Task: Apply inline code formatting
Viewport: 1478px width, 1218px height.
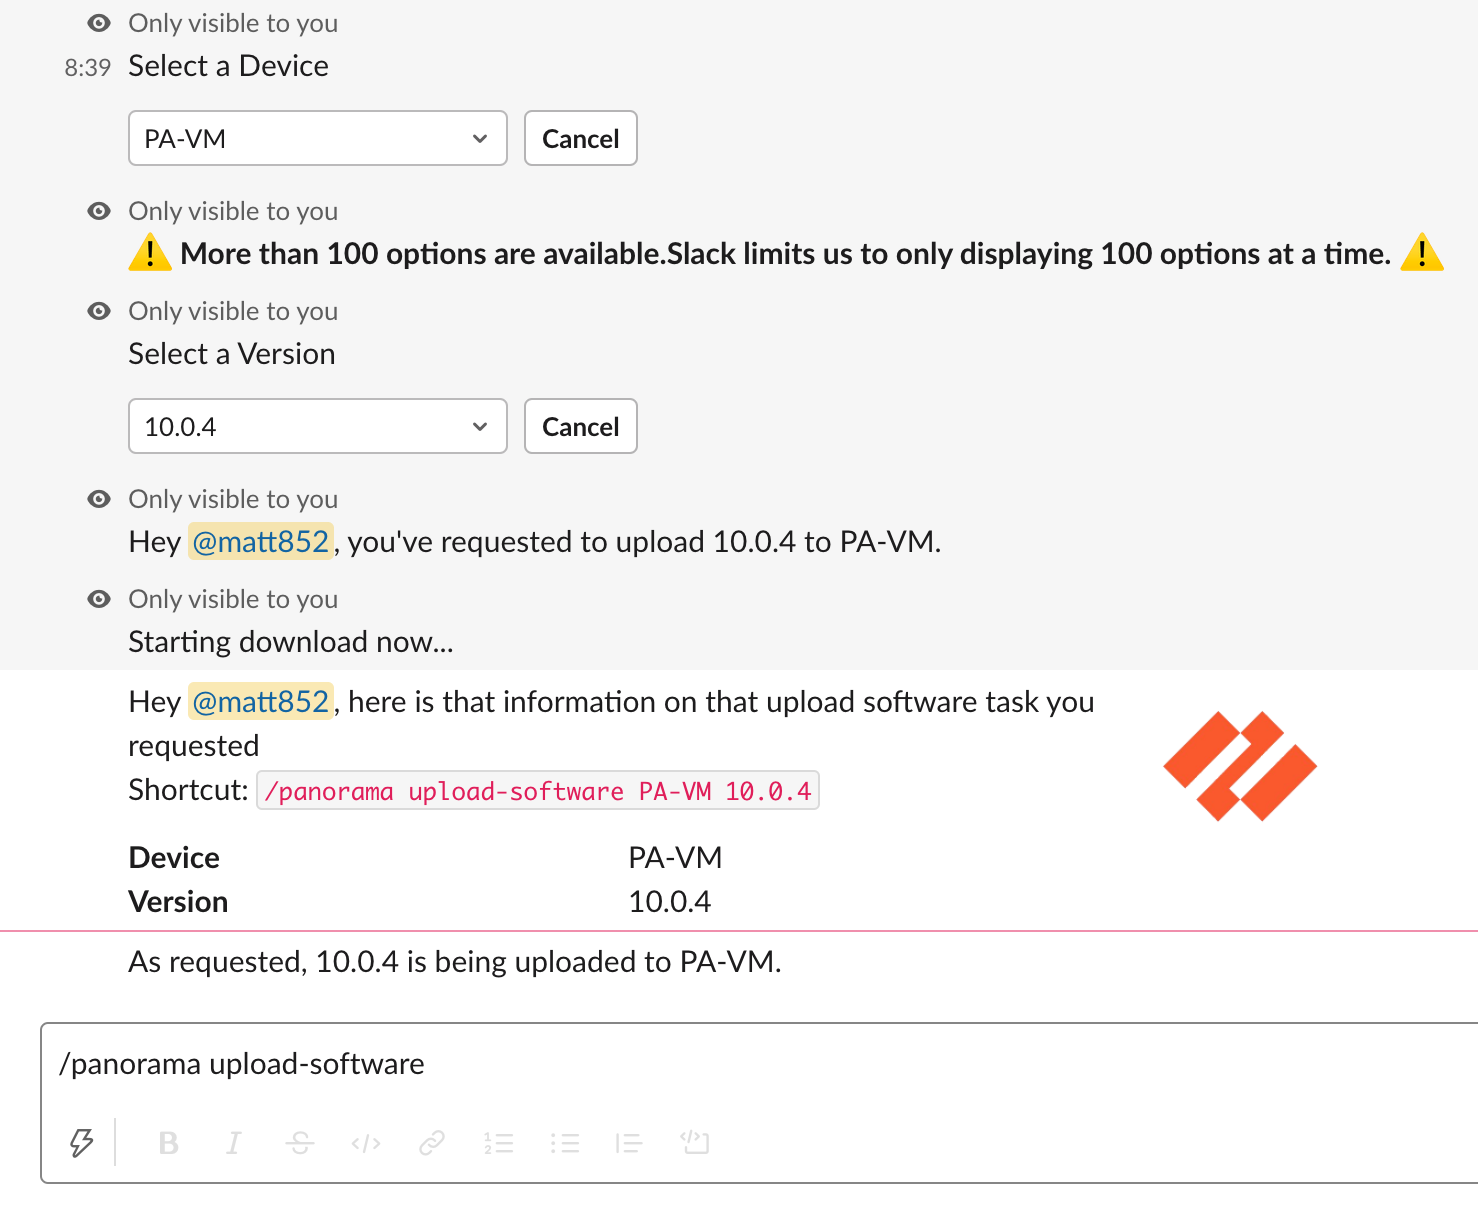Action: [366, 1142]
